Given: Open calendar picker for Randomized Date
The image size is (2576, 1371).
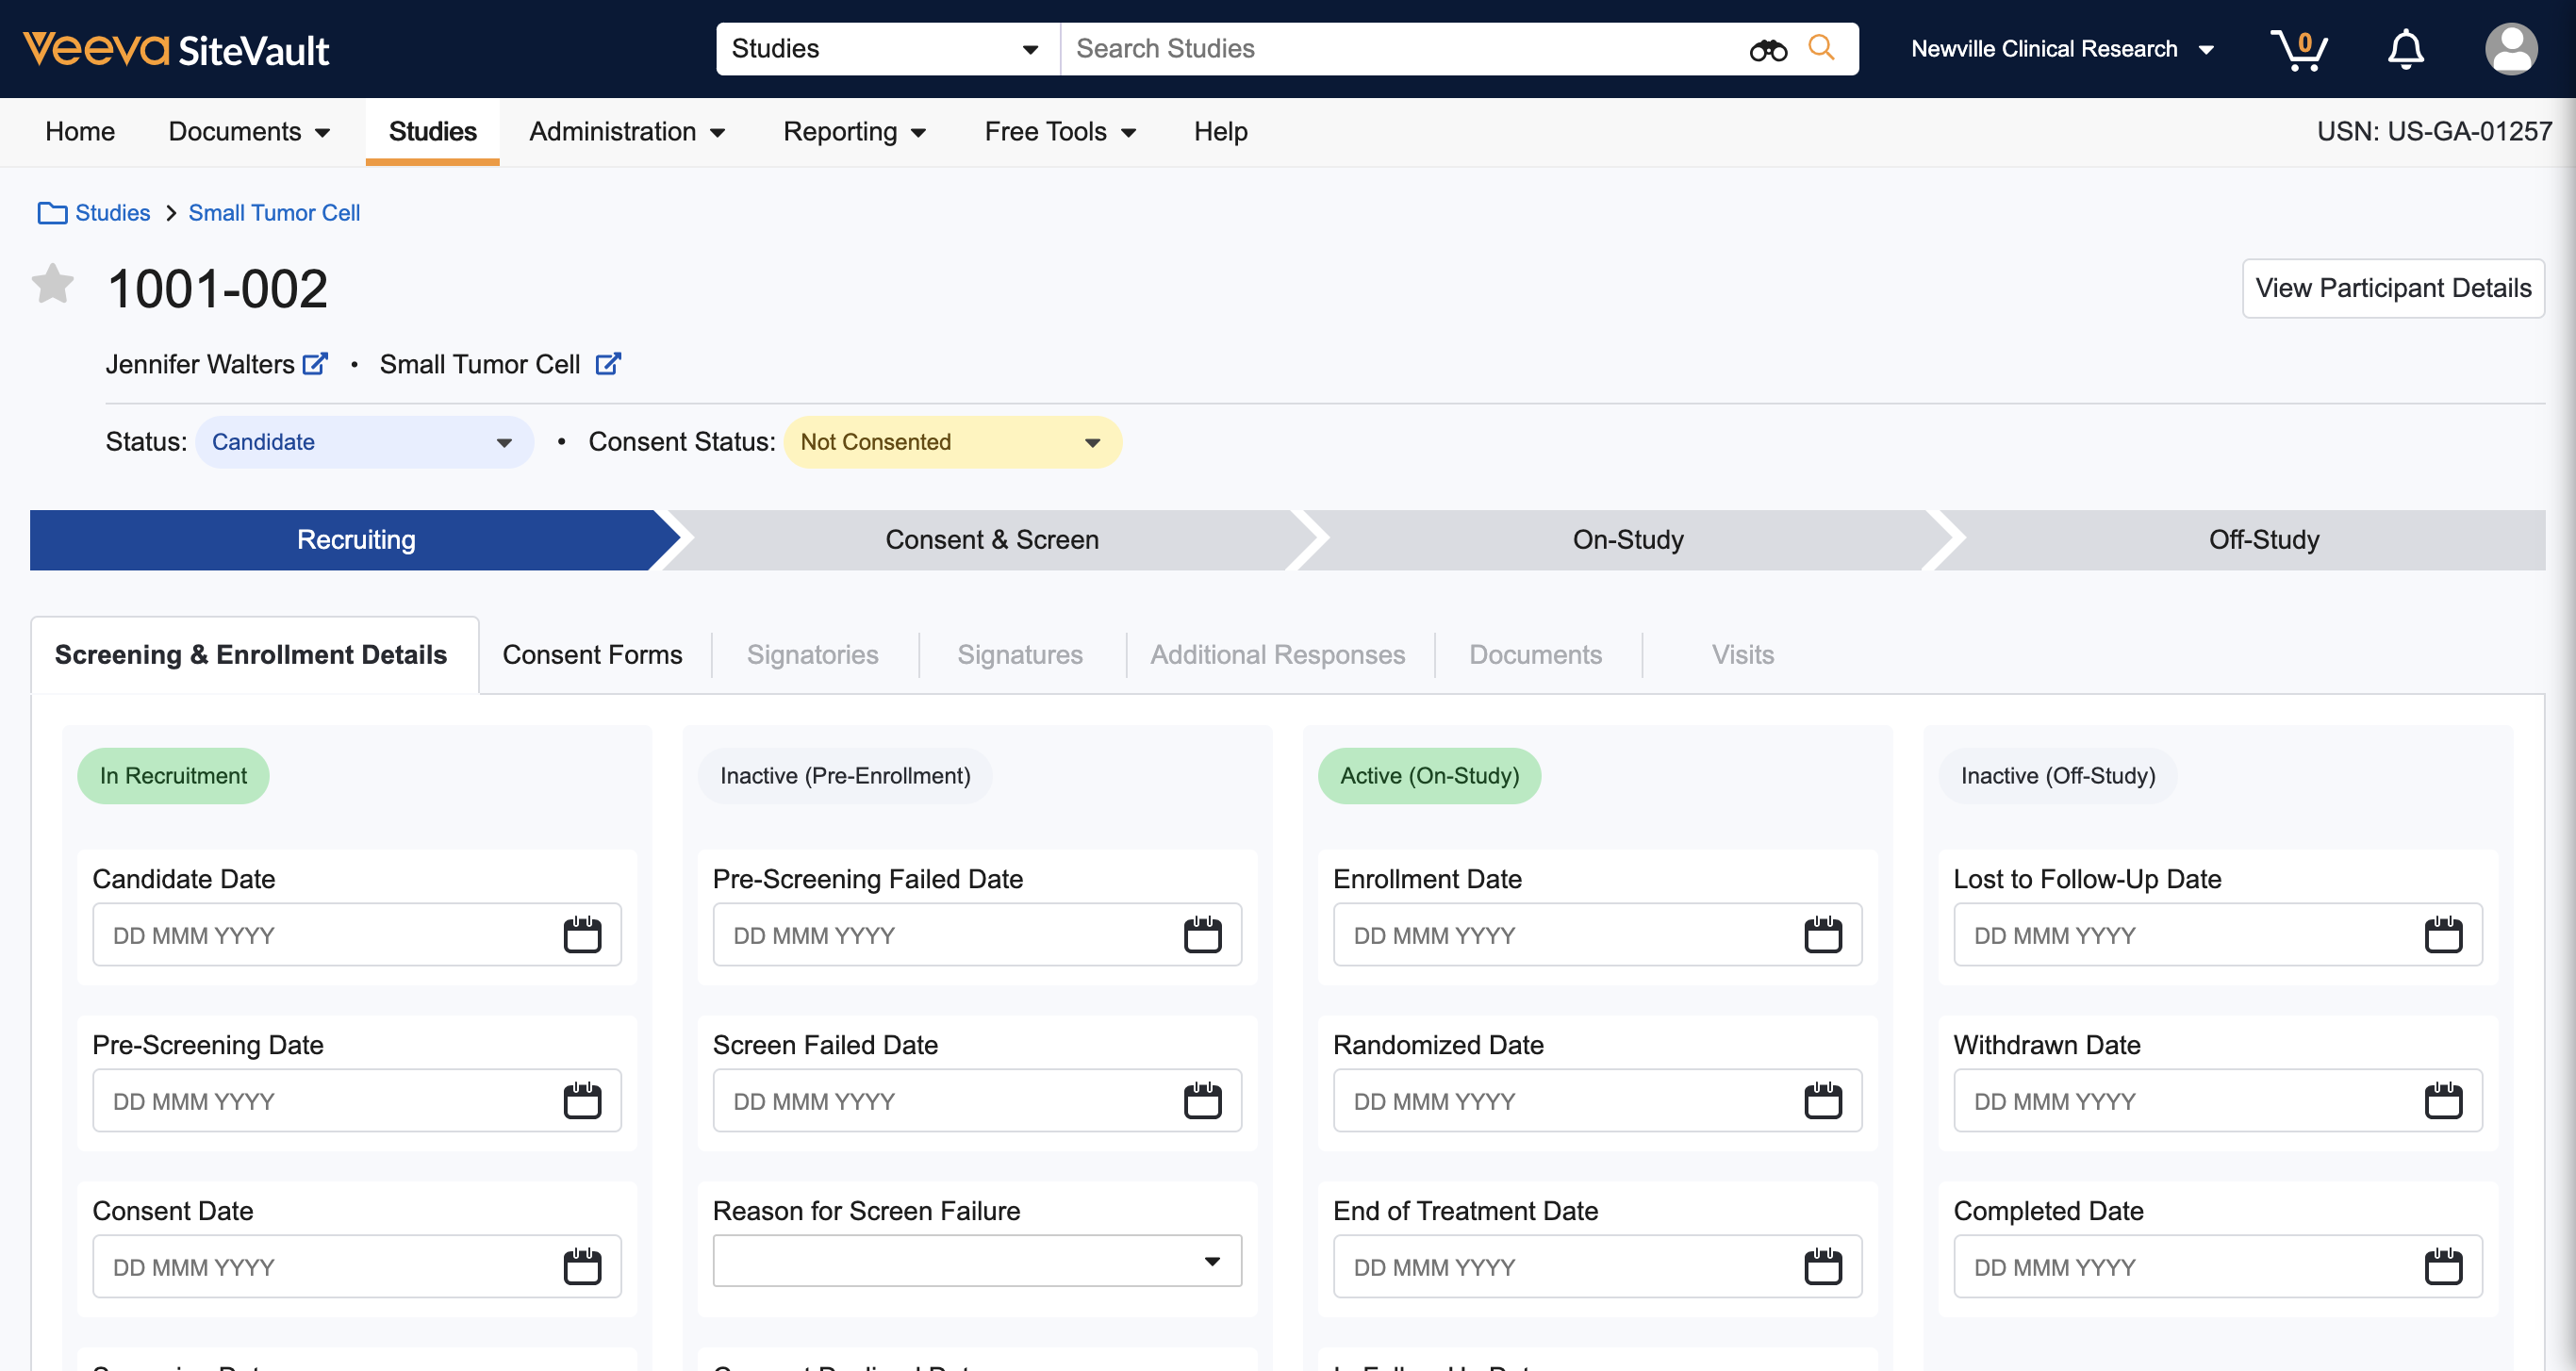Looking at the screenshot, I should coord(1822,1101).
